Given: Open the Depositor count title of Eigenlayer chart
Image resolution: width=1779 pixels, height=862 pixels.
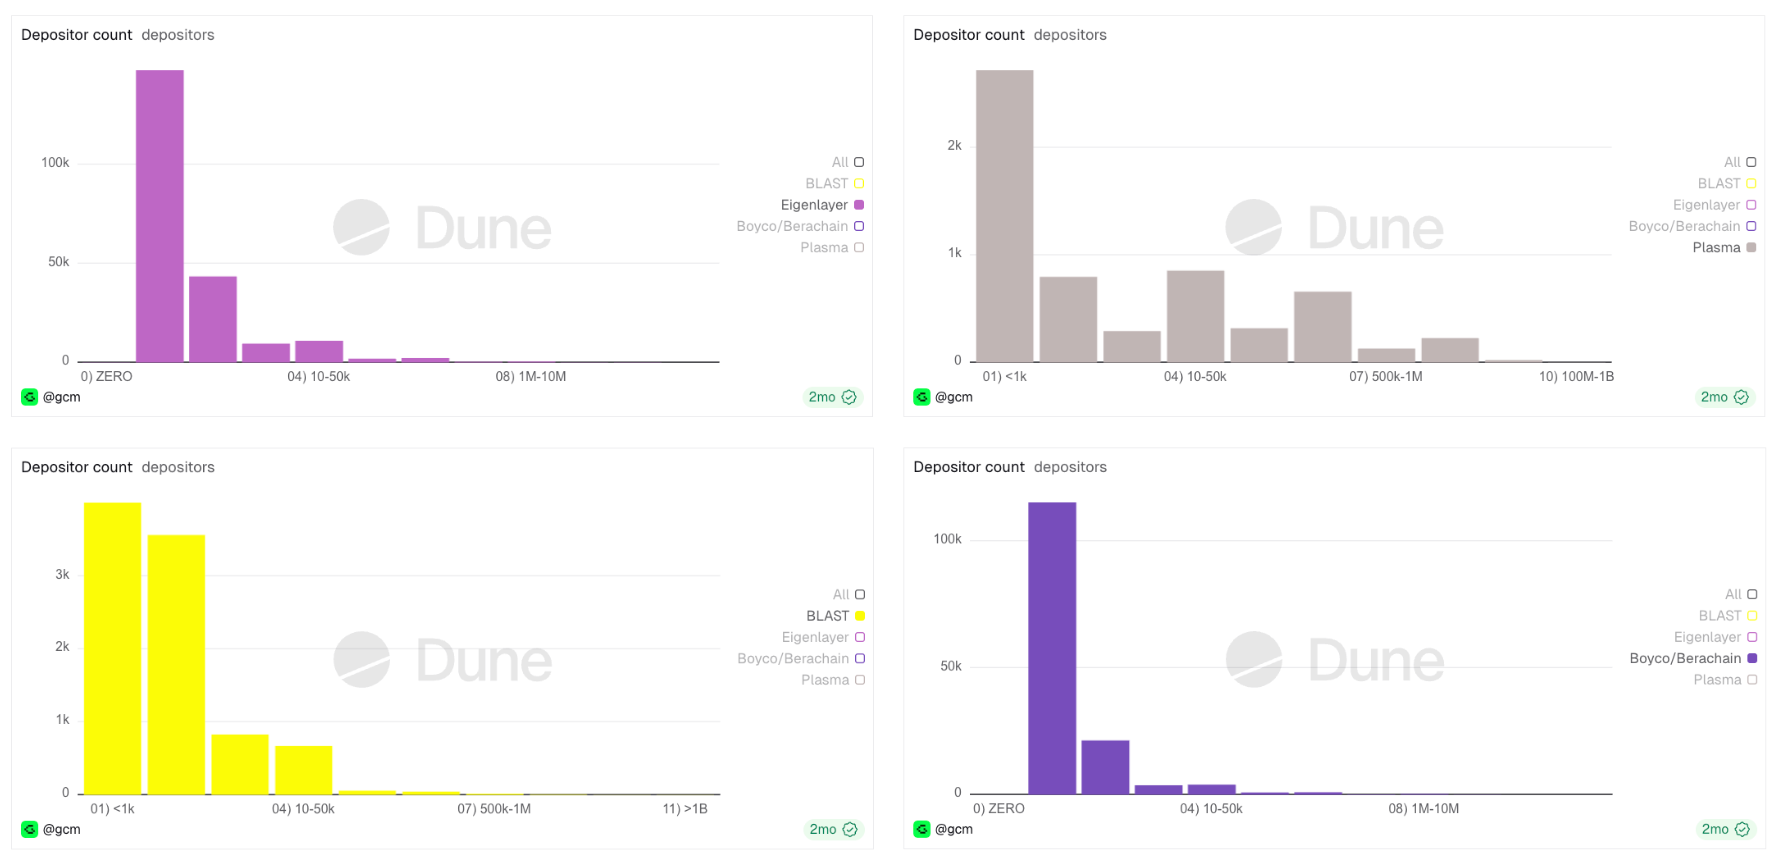Looking at the screenshot, I should coord(76,35).
